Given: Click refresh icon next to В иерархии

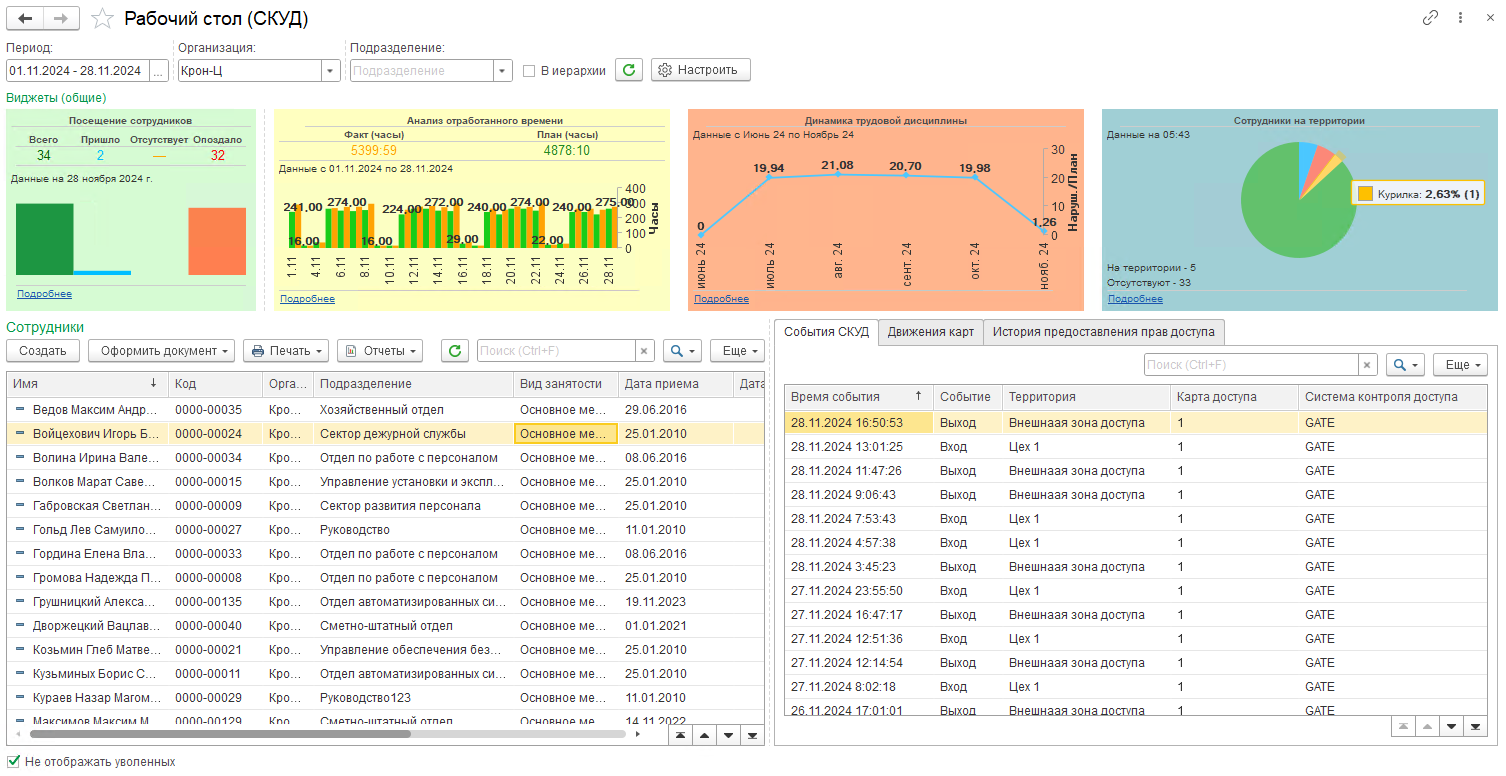Looking at the screenshot, I should 628,70.
